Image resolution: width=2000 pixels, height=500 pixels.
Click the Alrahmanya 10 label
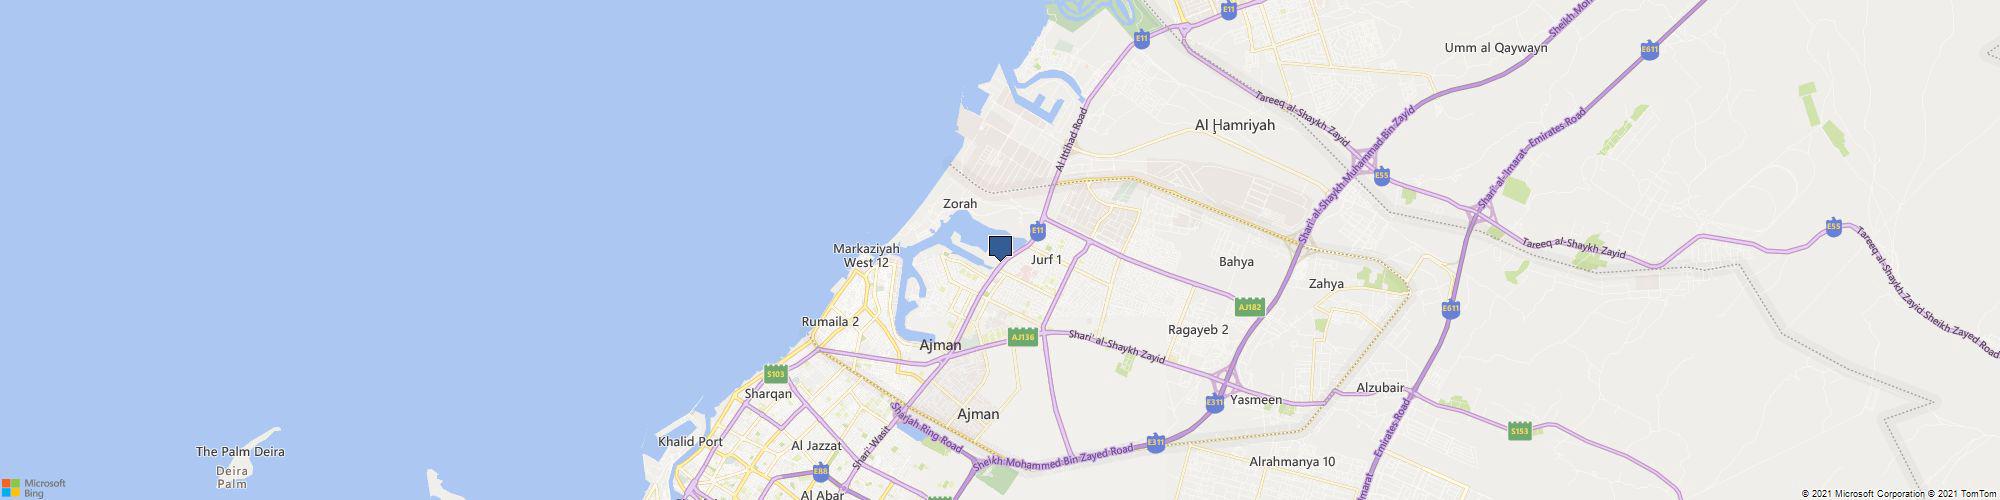pos(1292,462)
